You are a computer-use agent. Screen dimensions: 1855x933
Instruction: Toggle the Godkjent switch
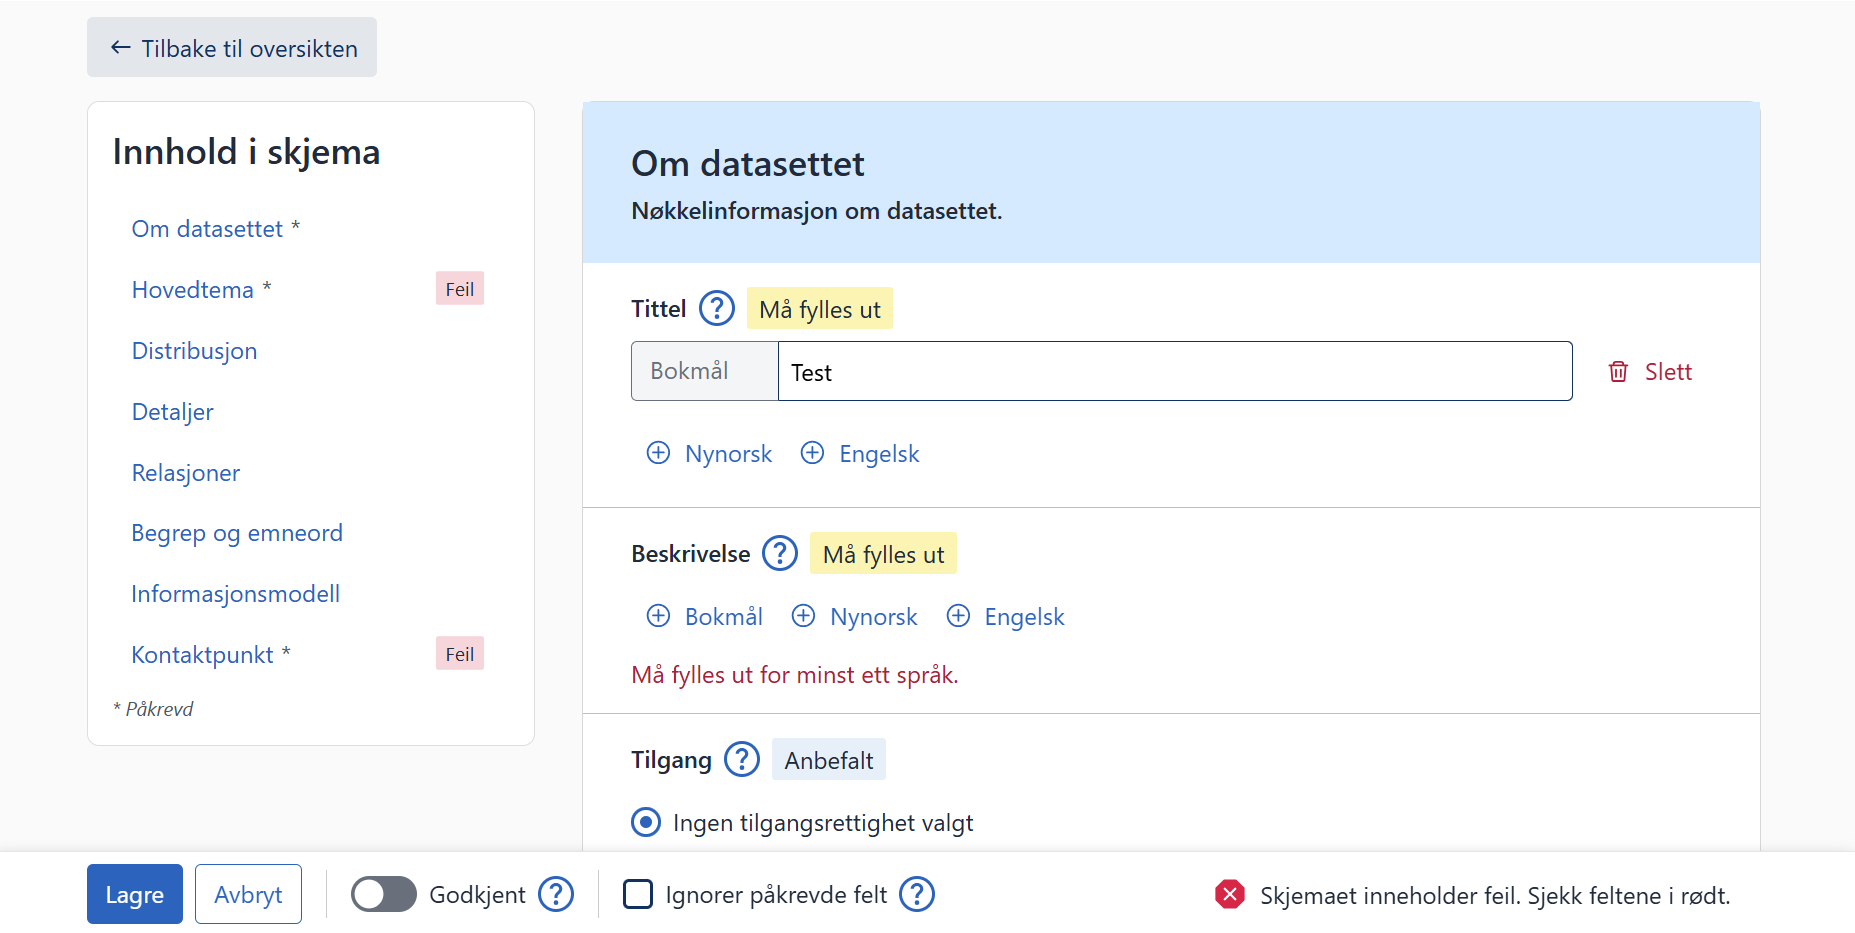pyautogui.click(x=383, y=894)
